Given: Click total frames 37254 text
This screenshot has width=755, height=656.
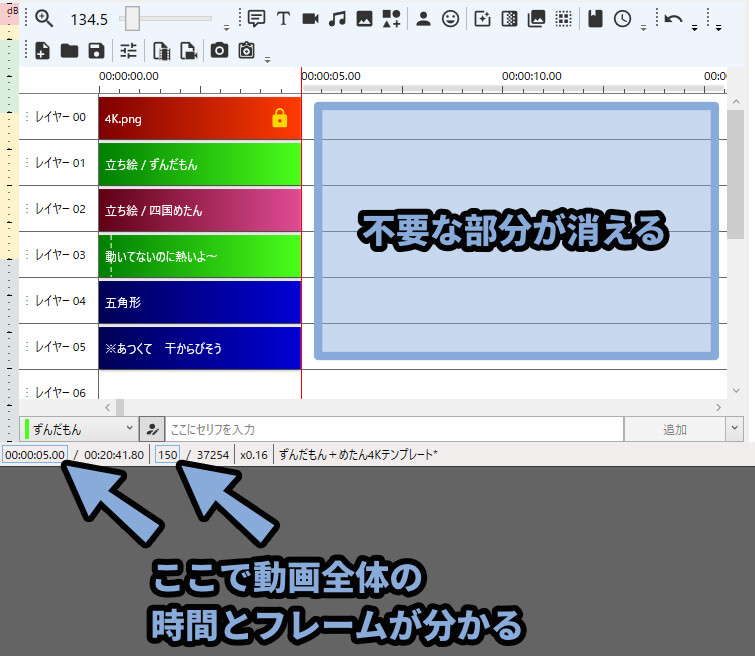Looking at the screenshot, I should click(x=213, y=455).
